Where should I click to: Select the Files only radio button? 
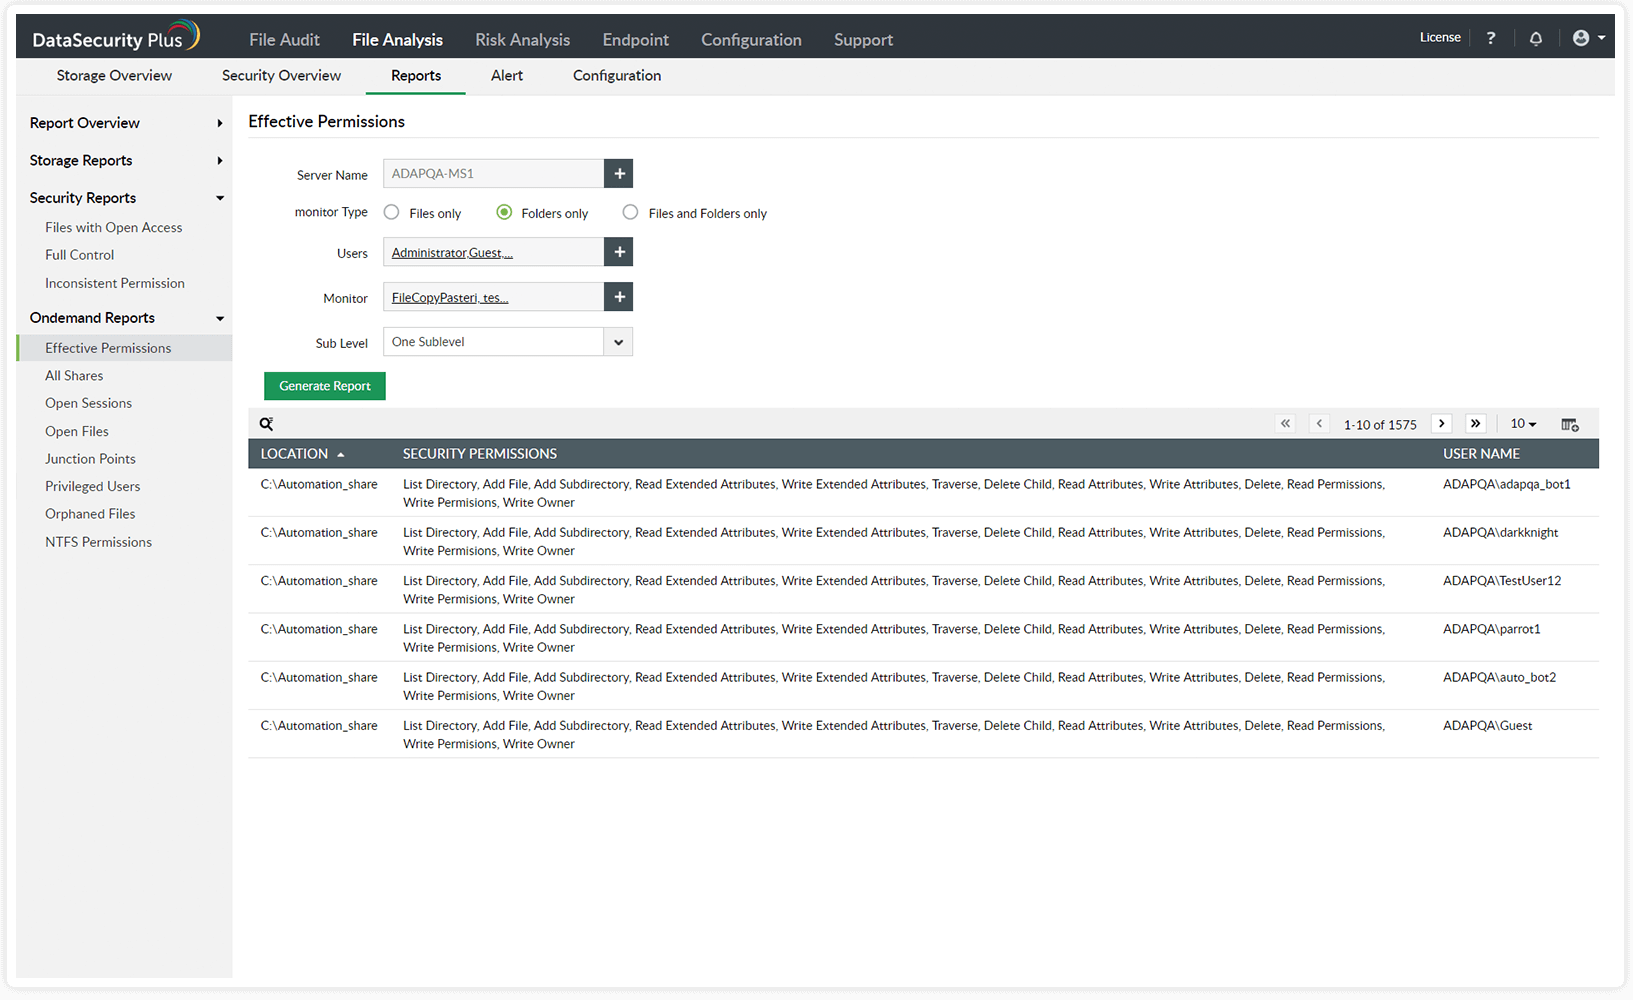pos(392,212)
